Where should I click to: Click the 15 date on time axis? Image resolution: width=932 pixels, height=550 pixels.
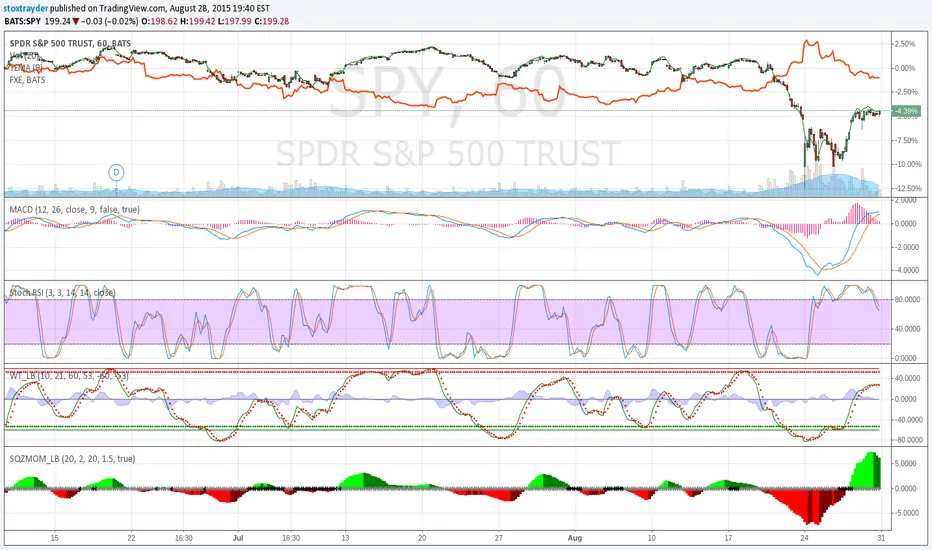[x=54, y=538]
